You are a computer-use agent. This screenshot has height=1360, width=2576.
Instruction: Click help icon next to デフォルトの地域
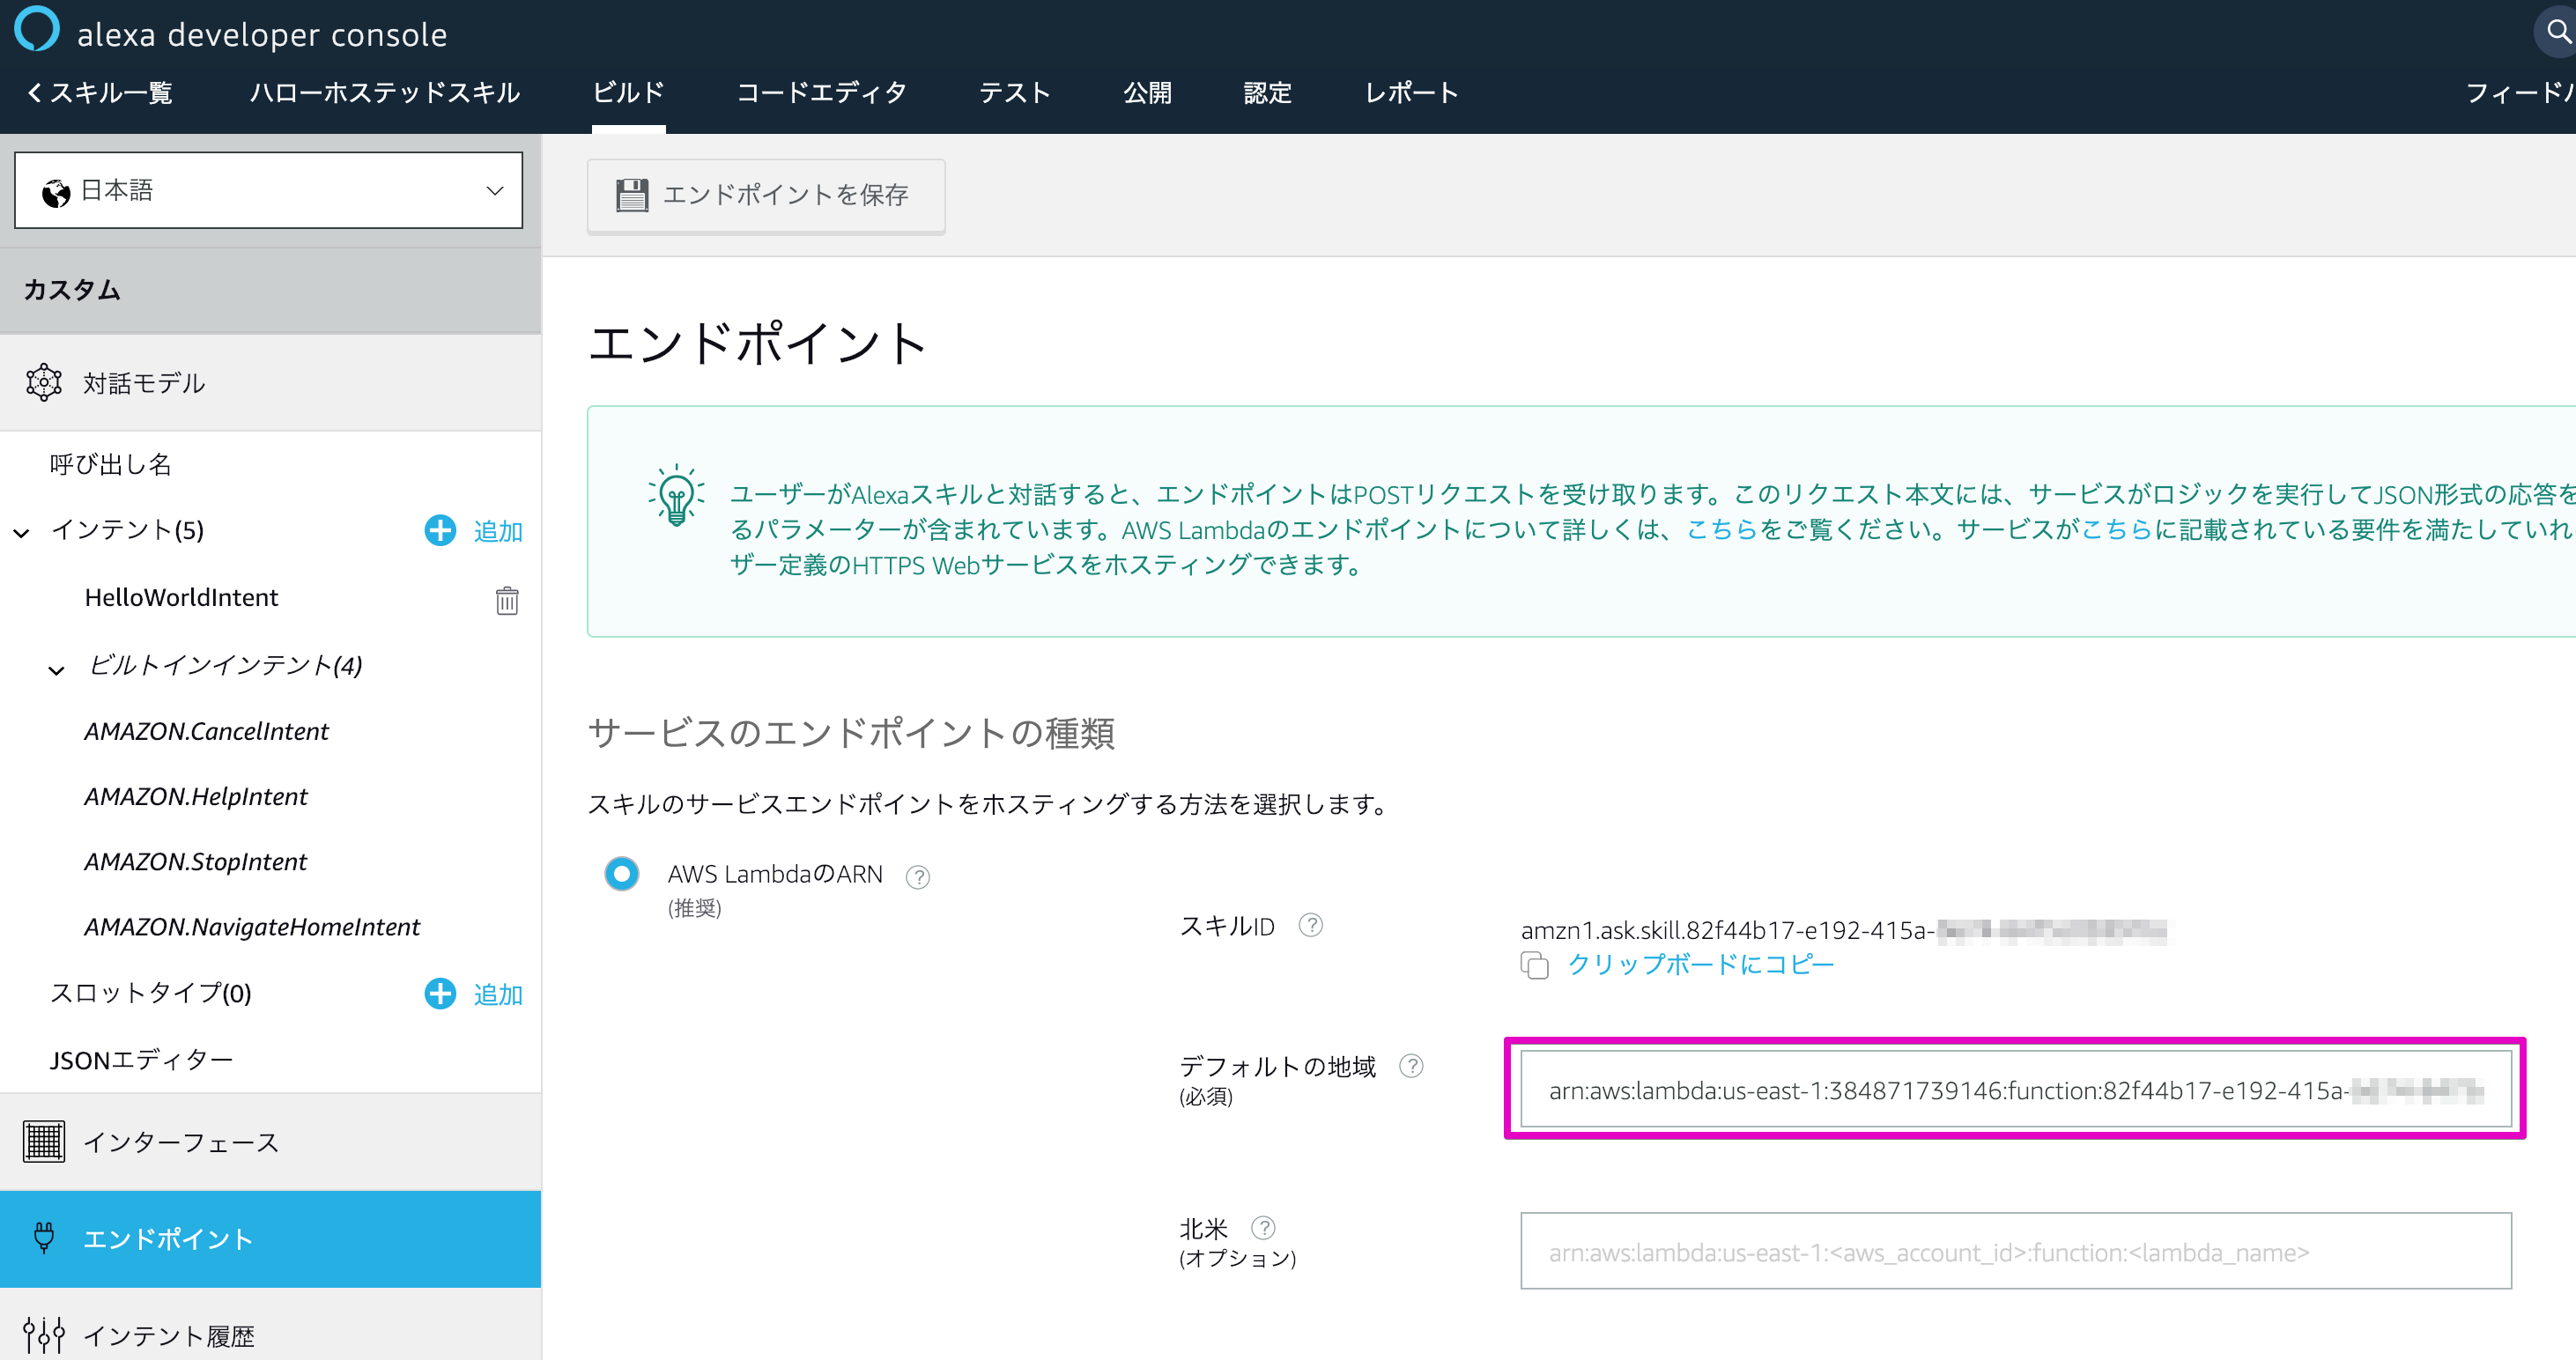[1411, 1066]
